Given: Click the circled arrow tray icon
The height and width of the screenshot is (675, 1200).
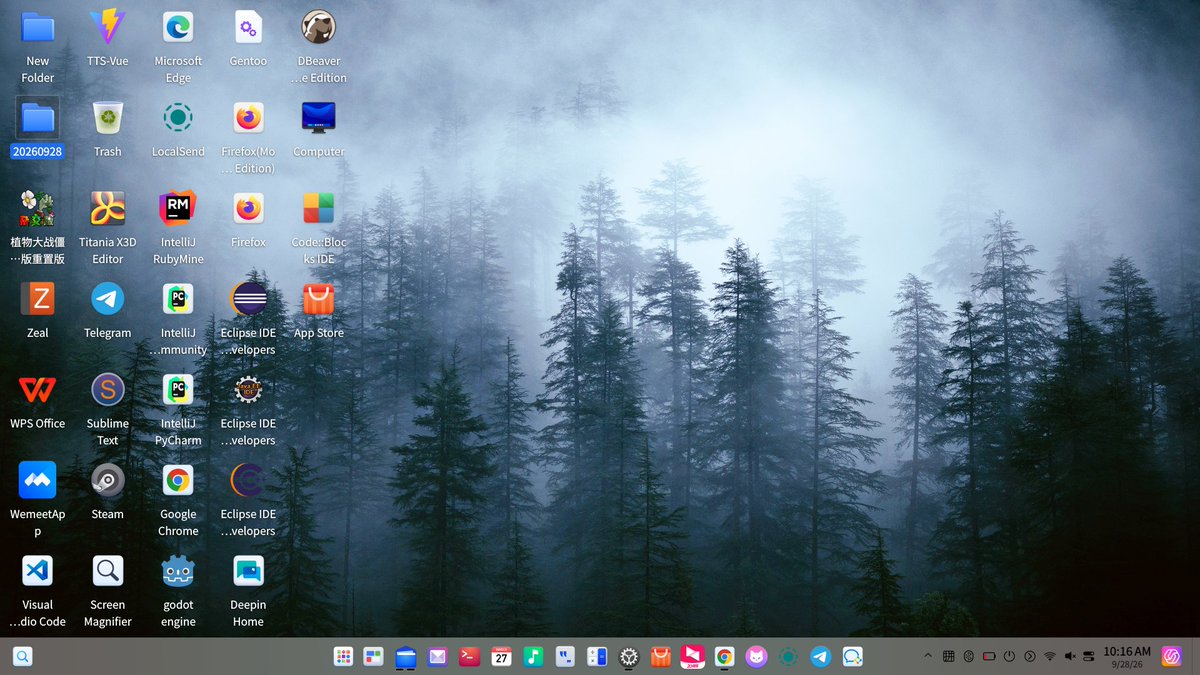Looking at the screenshot, I should tap(1030, 656).
